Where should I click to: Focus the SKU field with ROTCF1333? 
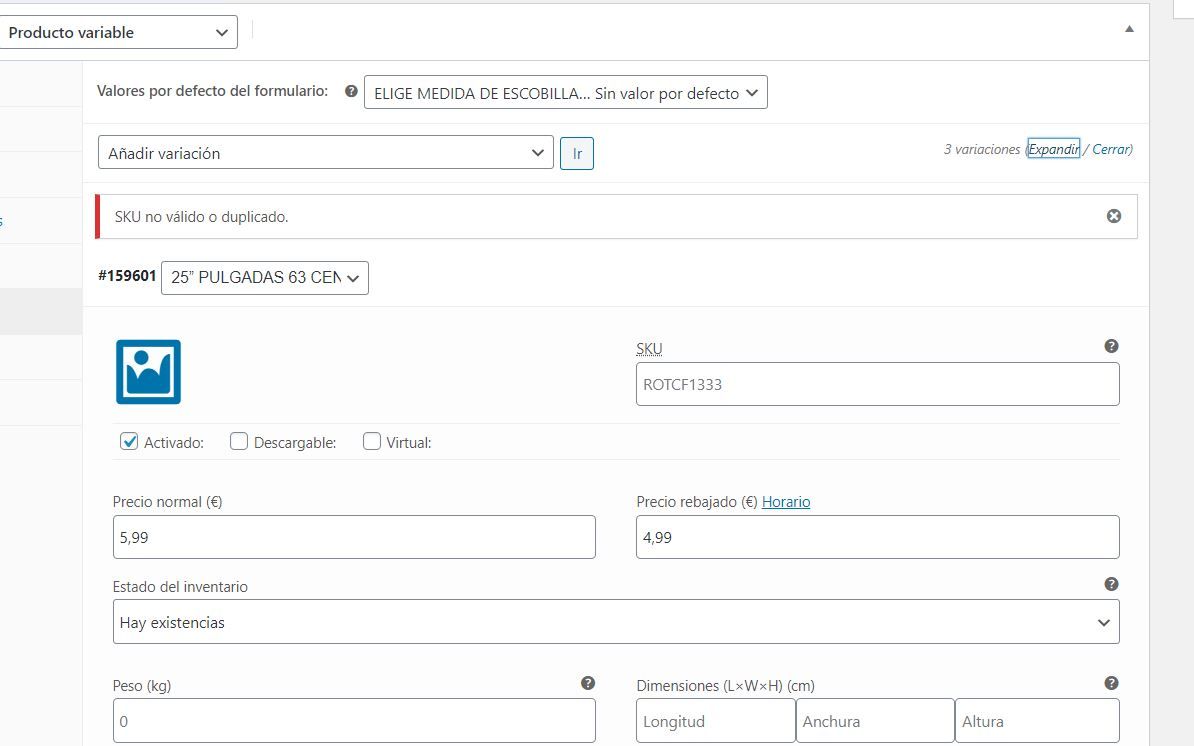coord(877,384)
